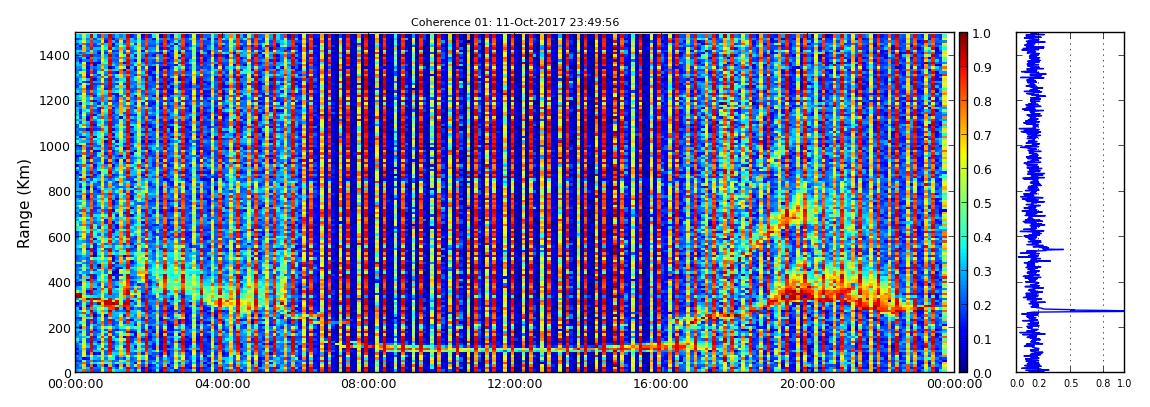The height and width of the screenshot is (407, 1150).
Task: Click the colorbar 0.3 label
Action: click(982, 271)
